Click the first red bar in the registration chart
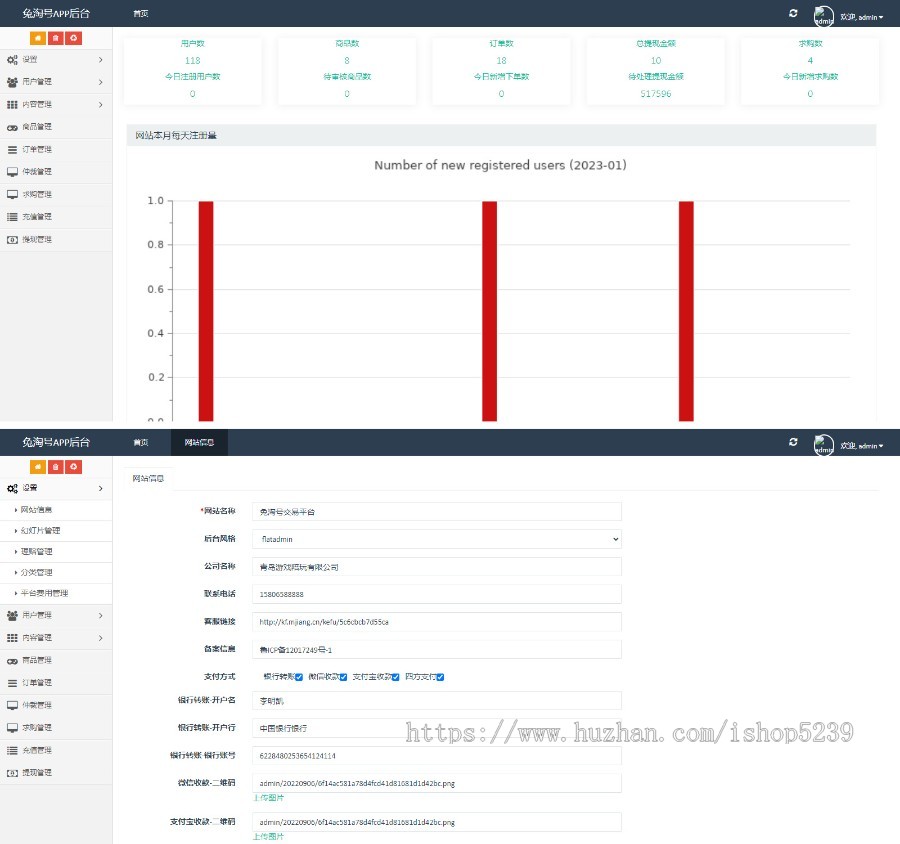The height and width of the screenshot is (844, 900). (x=206, y=311)
